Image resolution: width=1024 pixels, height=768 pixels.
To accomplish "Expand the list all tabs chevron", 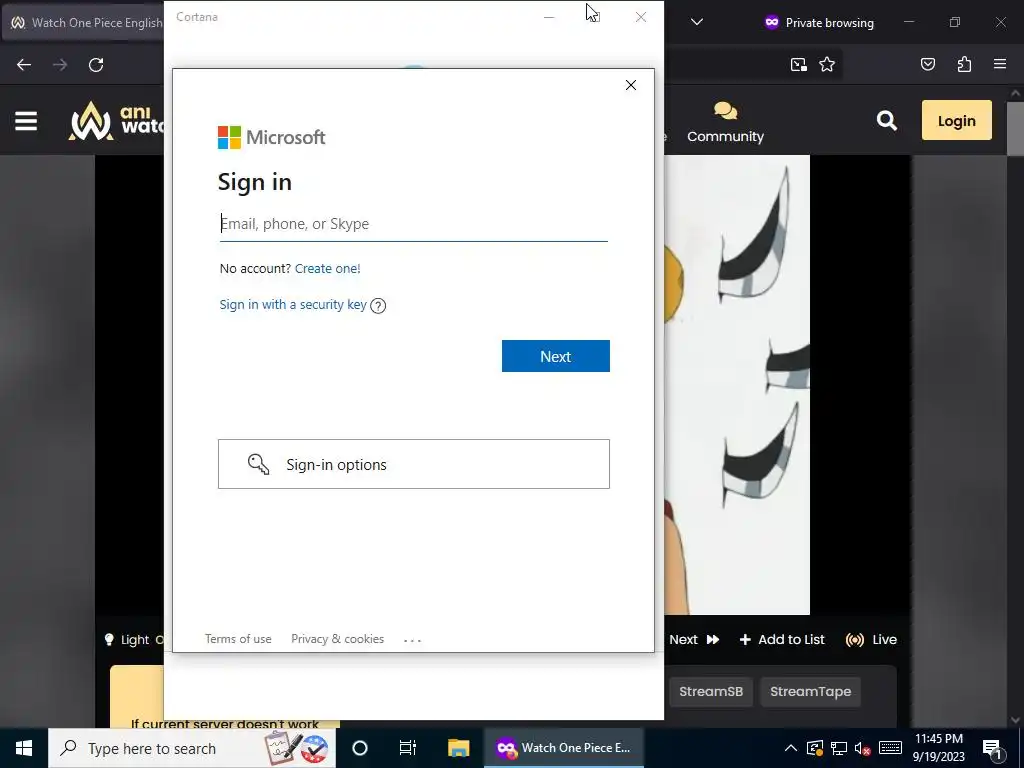I will 697,22.
